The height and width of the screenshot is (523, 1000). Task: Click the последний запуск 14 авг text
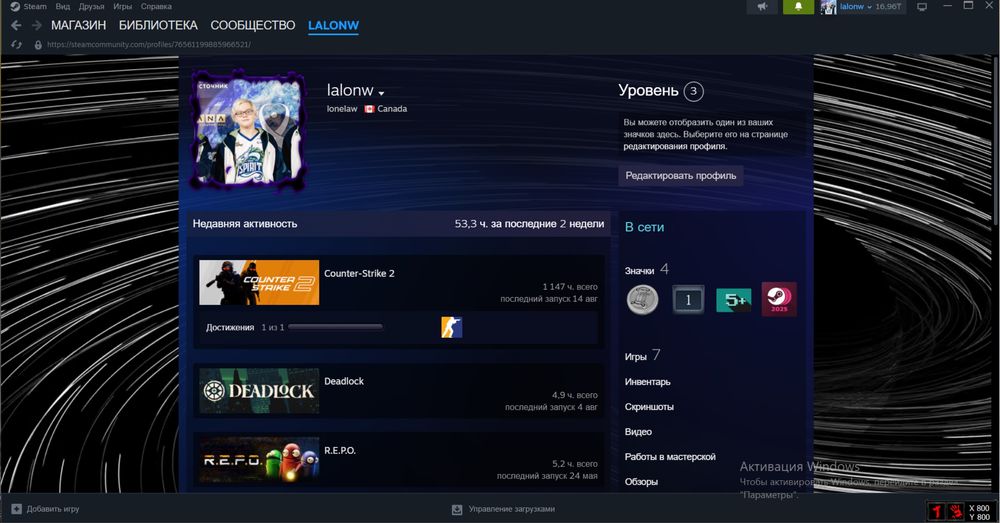[548, 298]
